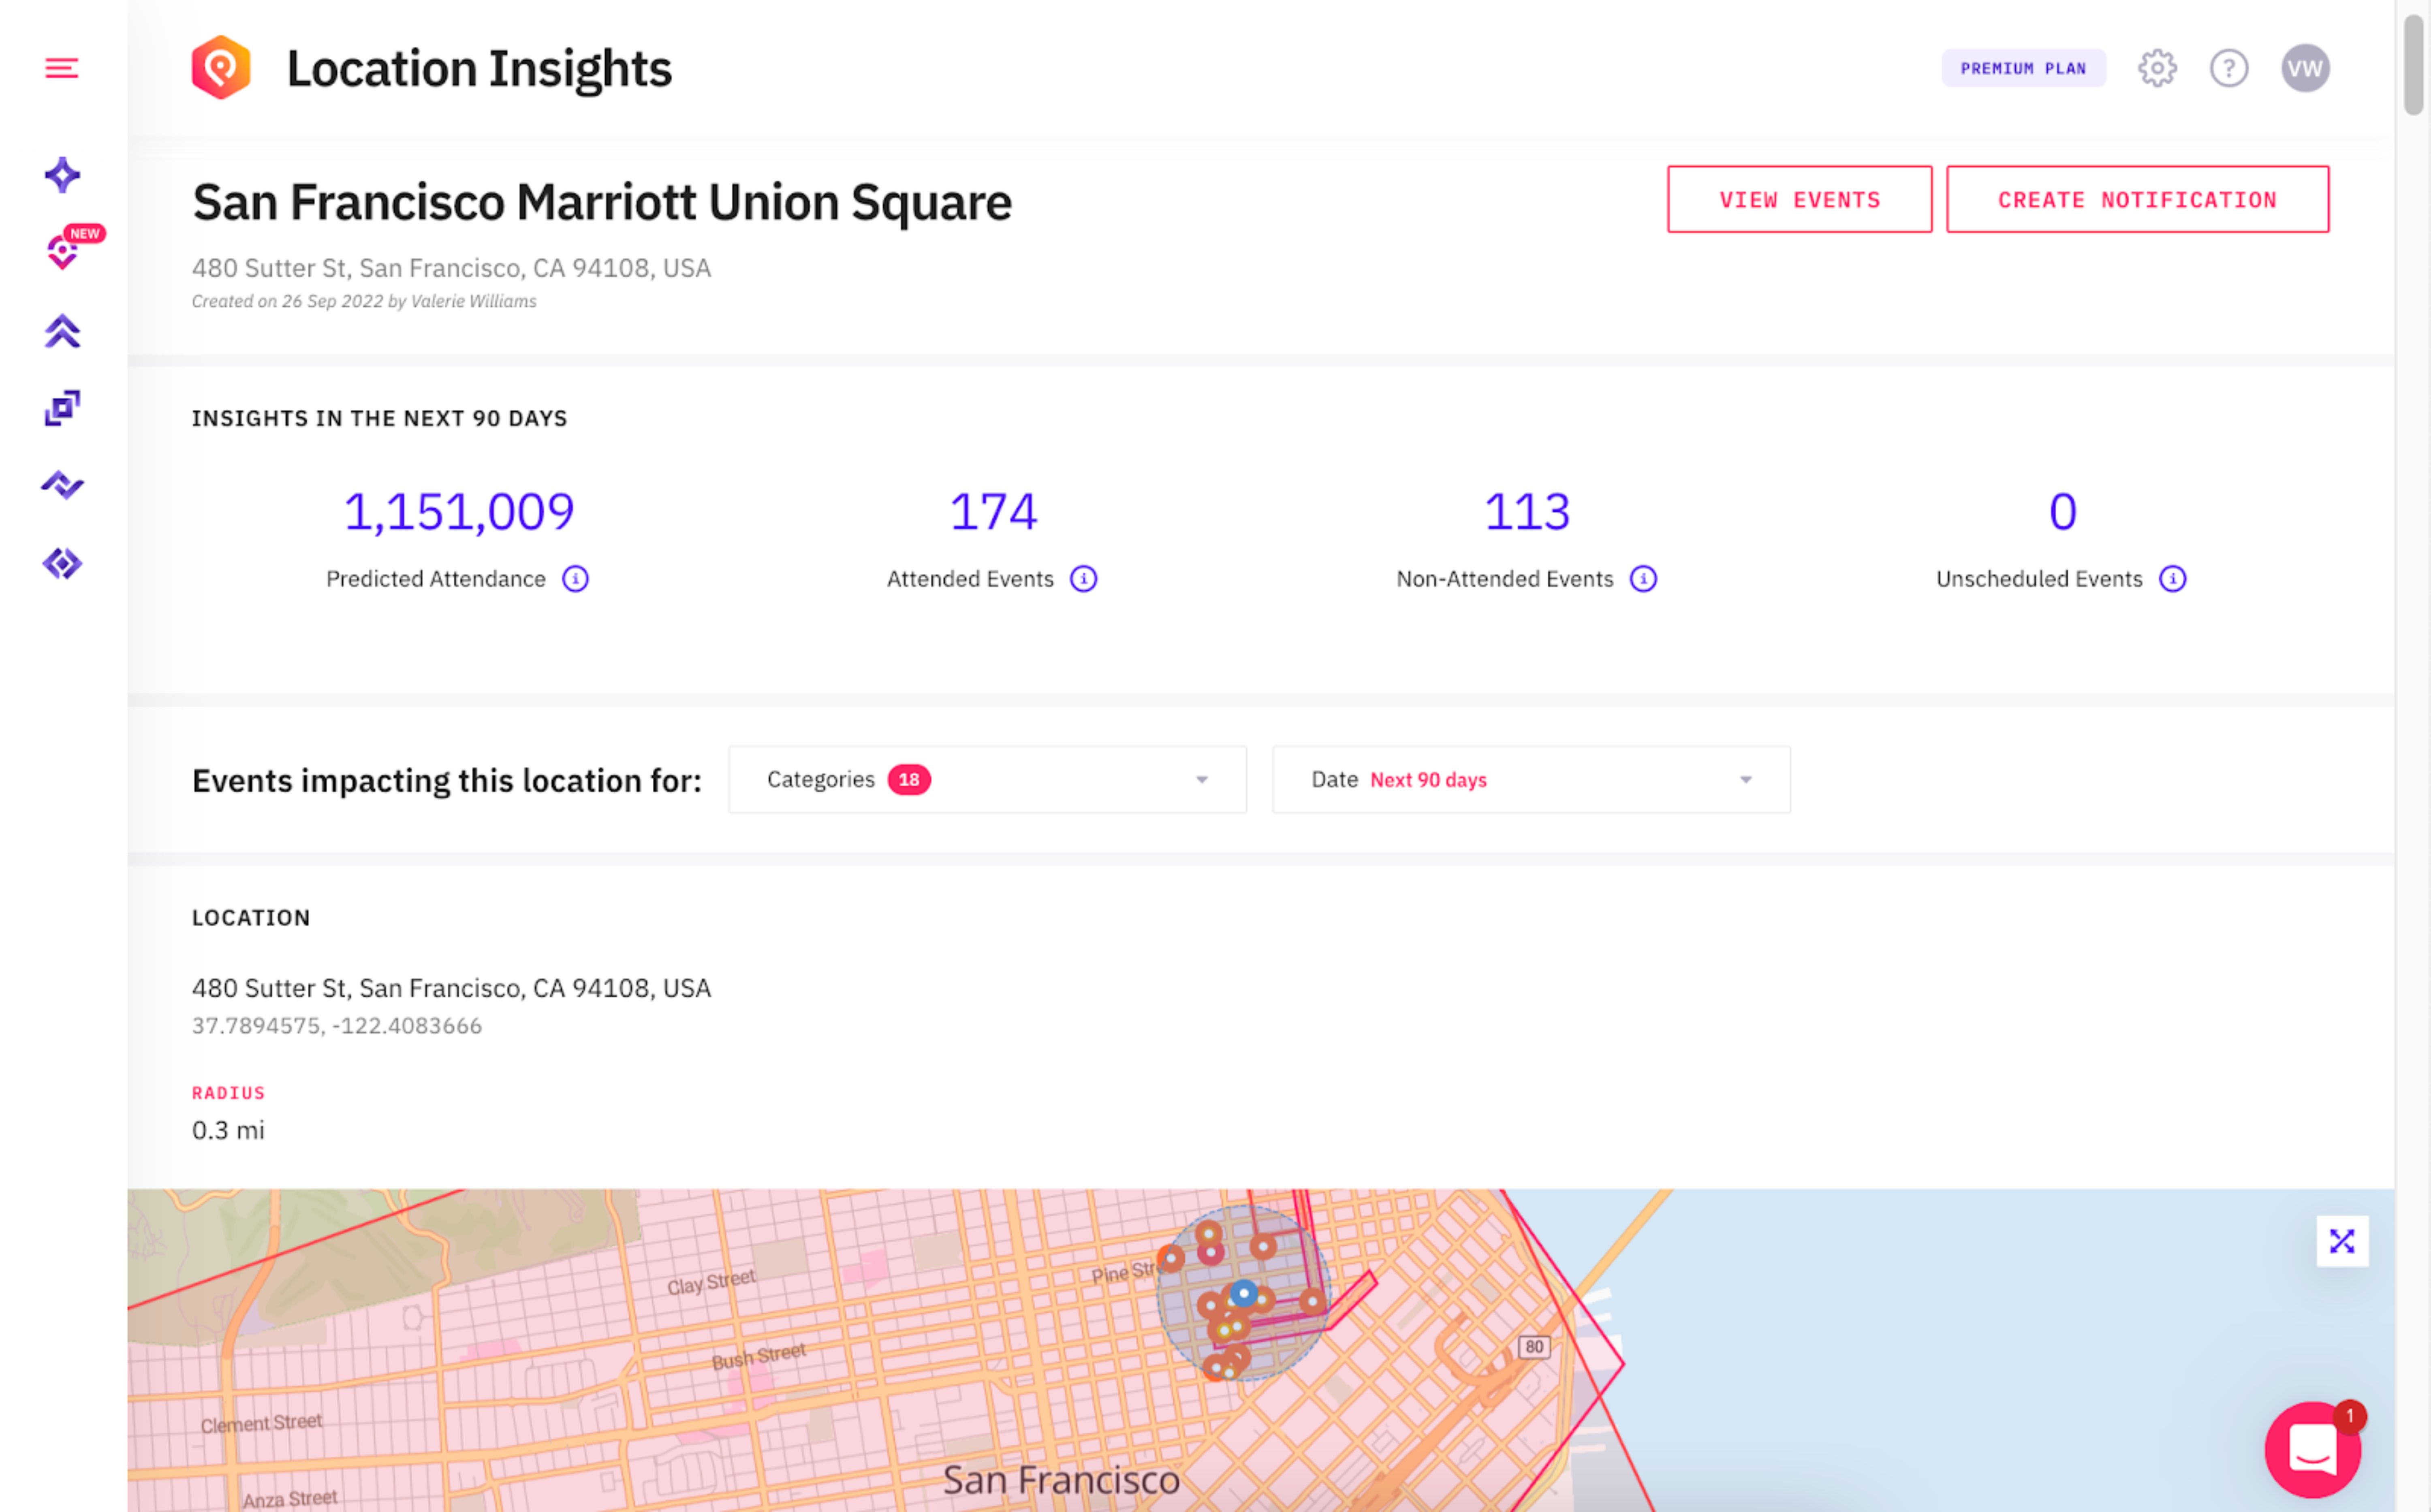Click the Premium Plan badge
Viewport: 2431px width, 1512px height.
pyautogui.click(x=2023, y=68)
